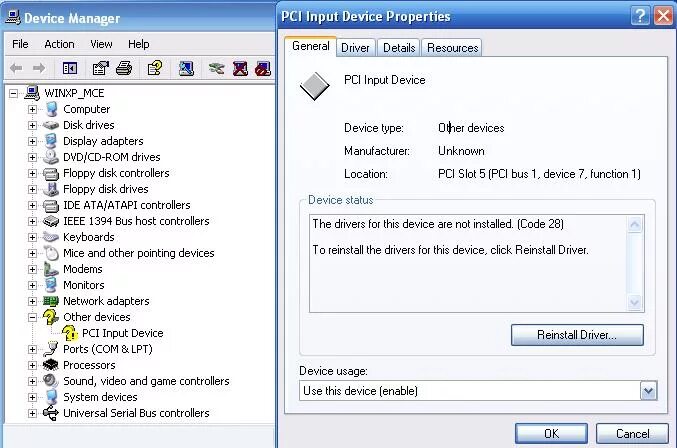The image size is (677, 448).
Task: Open the File menu
Action: (x=20, y=44)
